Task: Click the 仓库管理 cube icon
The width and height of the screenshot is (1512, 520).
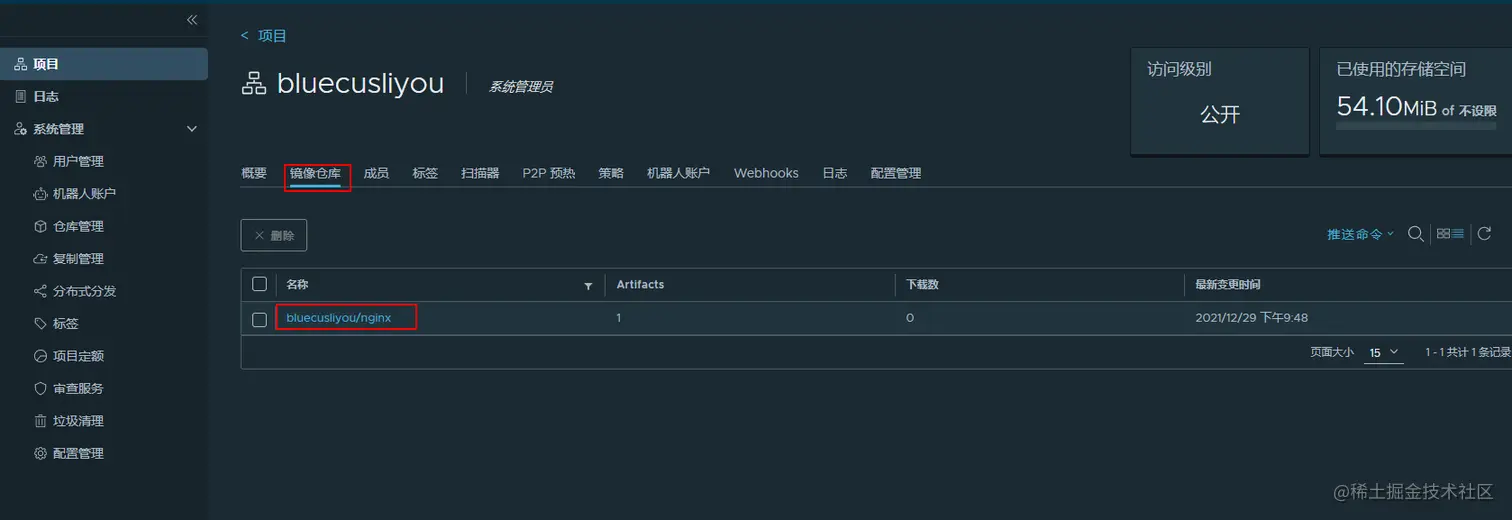Action: [40, 226]
